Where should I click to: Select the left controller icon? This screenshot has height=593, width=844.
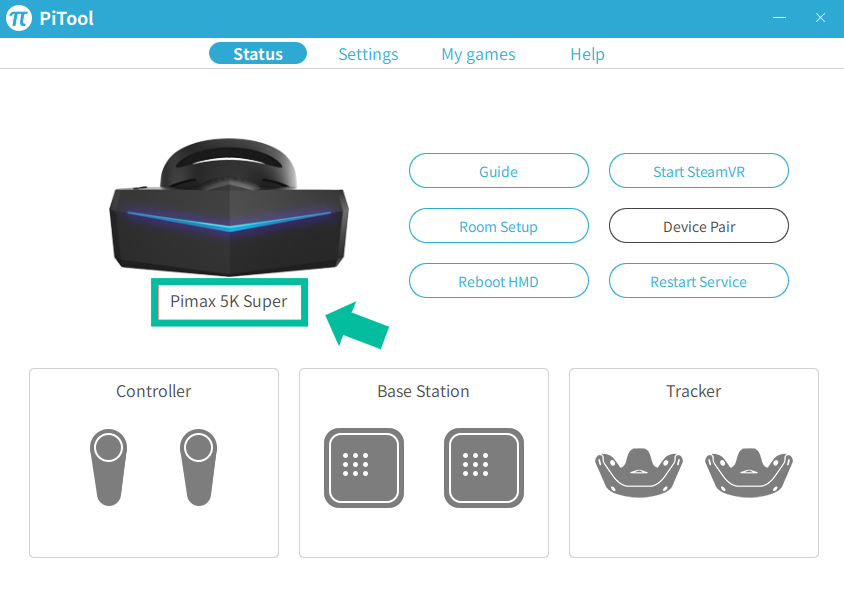point(109,467)
